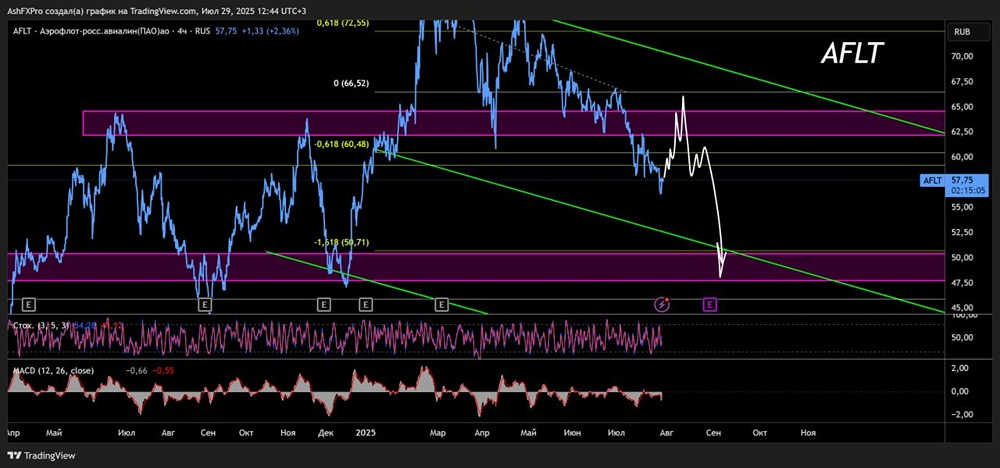Click the Июл 2024 label on the time axis
The height and width of the screenshot is (468, 1000).
point(126,433)
